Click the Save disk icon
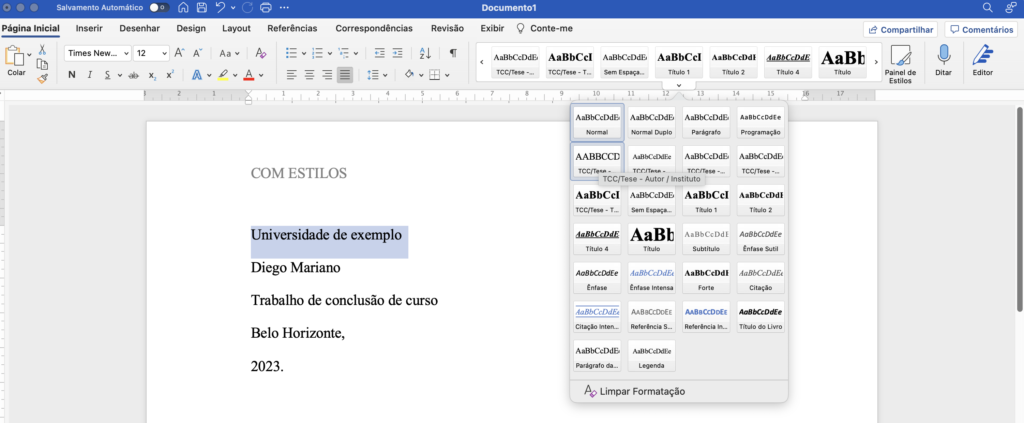This screenshot has height=423, width=1024. pyautogui.click(x=203, y=8)
